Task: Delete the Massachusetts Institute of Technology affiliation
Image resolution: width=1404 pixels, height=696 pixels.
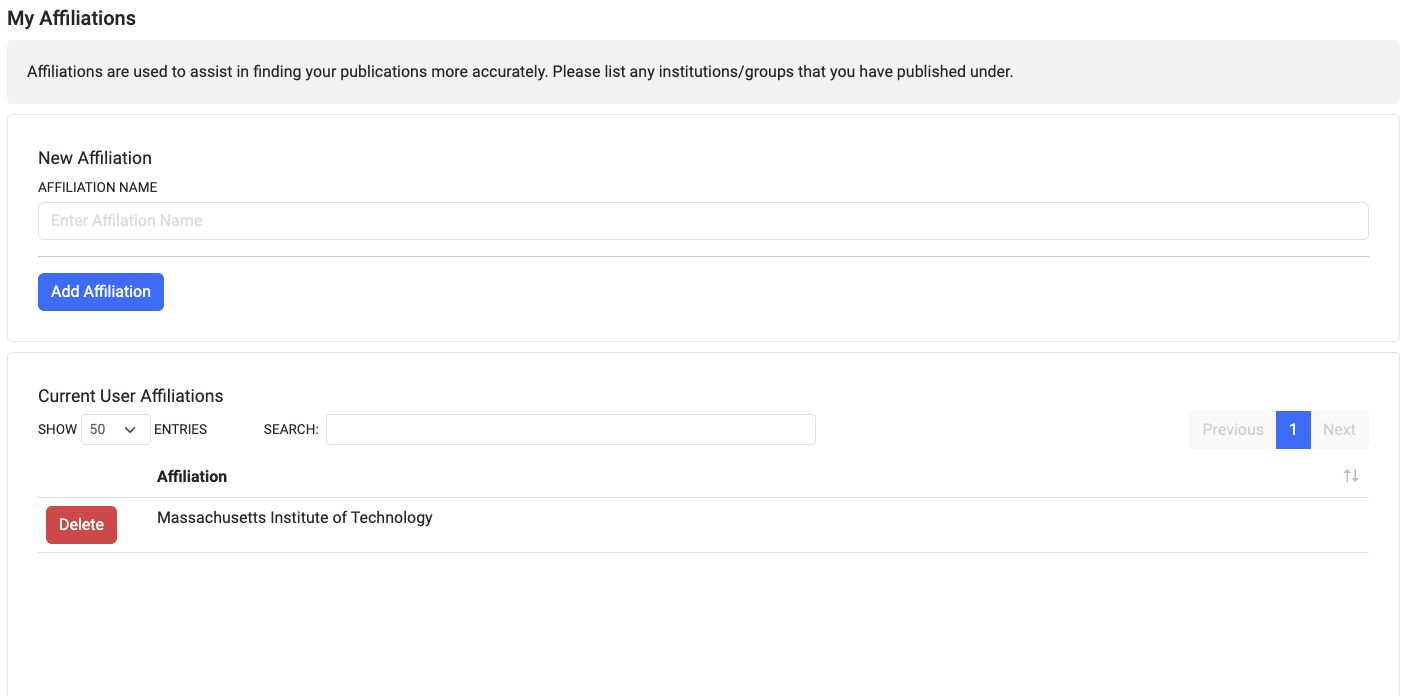Action: [x=81, y=525]
